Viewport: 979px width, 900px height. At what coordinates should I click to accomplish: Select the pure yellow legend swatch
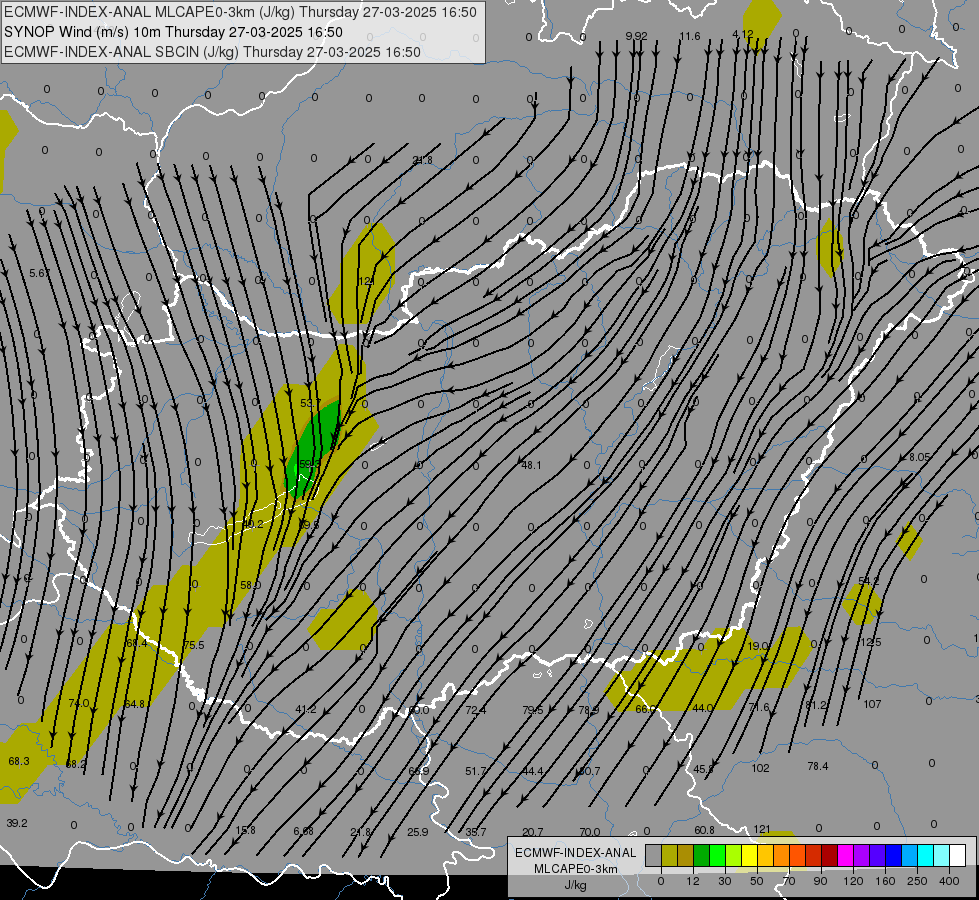point(749,855)
